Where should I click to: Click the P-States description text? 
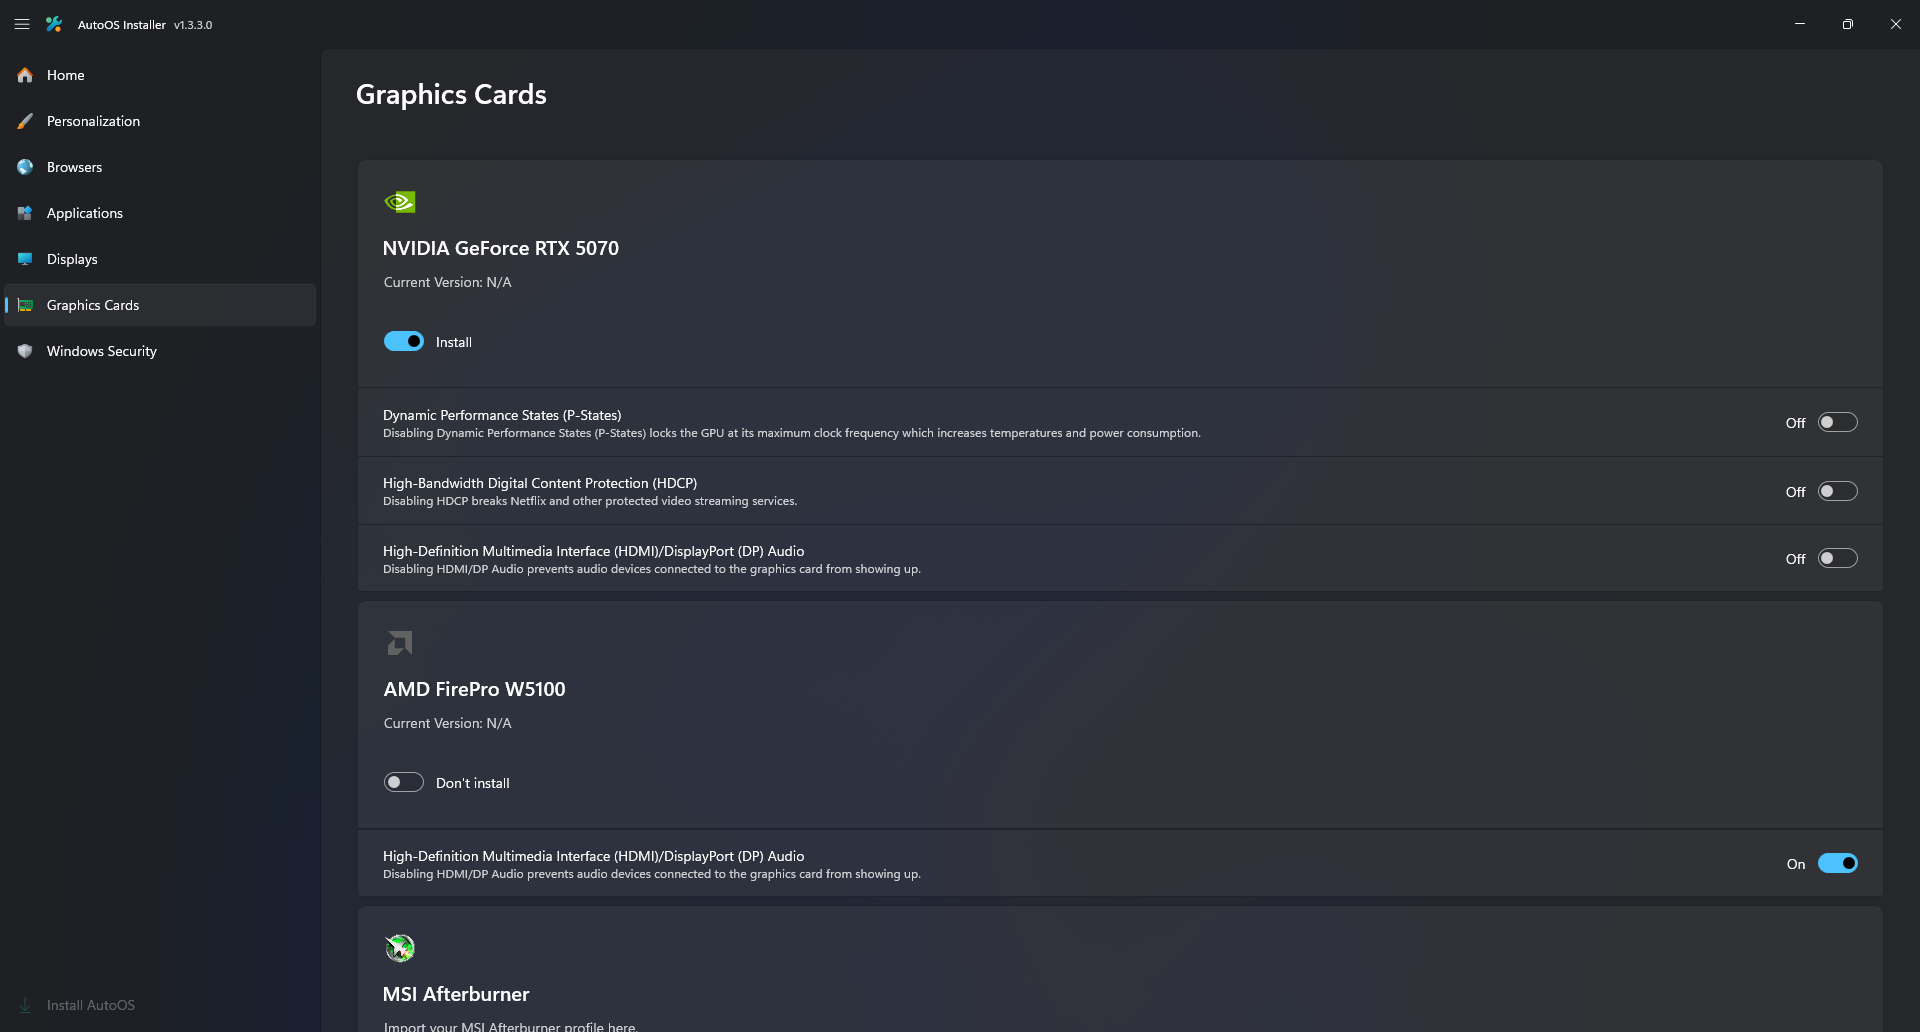pos(792,433)
